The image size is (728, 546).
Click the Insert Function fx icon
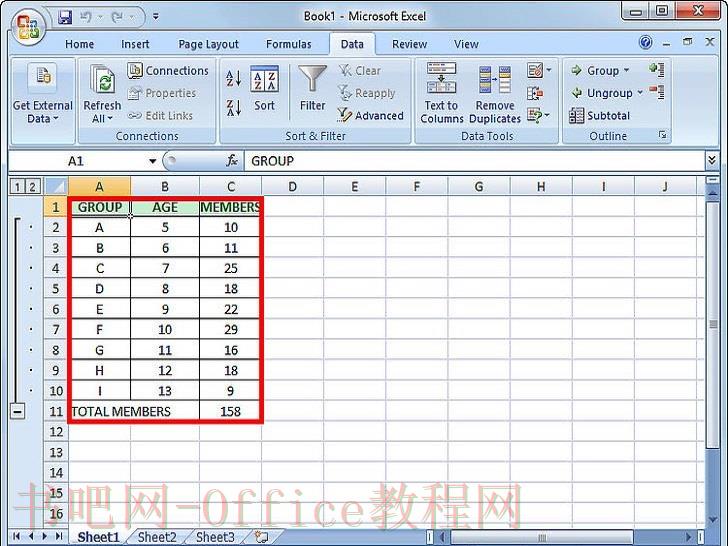tap(232, 161)
